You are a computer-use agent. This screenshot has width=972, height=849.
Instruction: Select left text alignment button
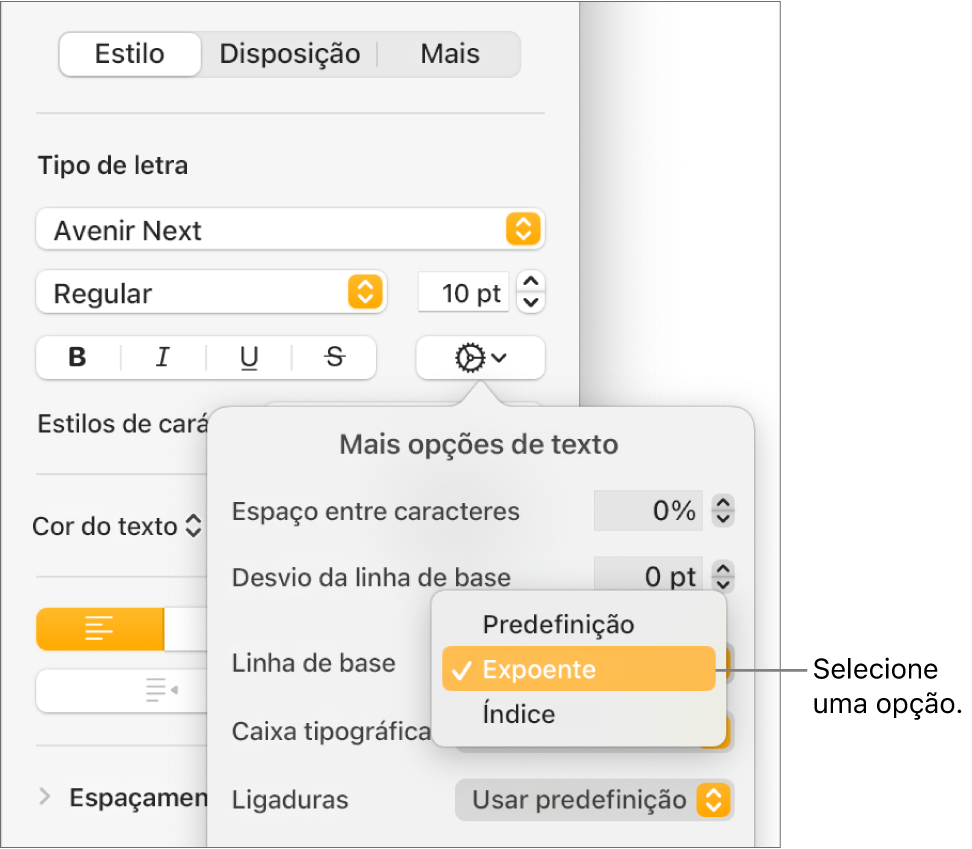pyautogui.click(x=100, y=630)
